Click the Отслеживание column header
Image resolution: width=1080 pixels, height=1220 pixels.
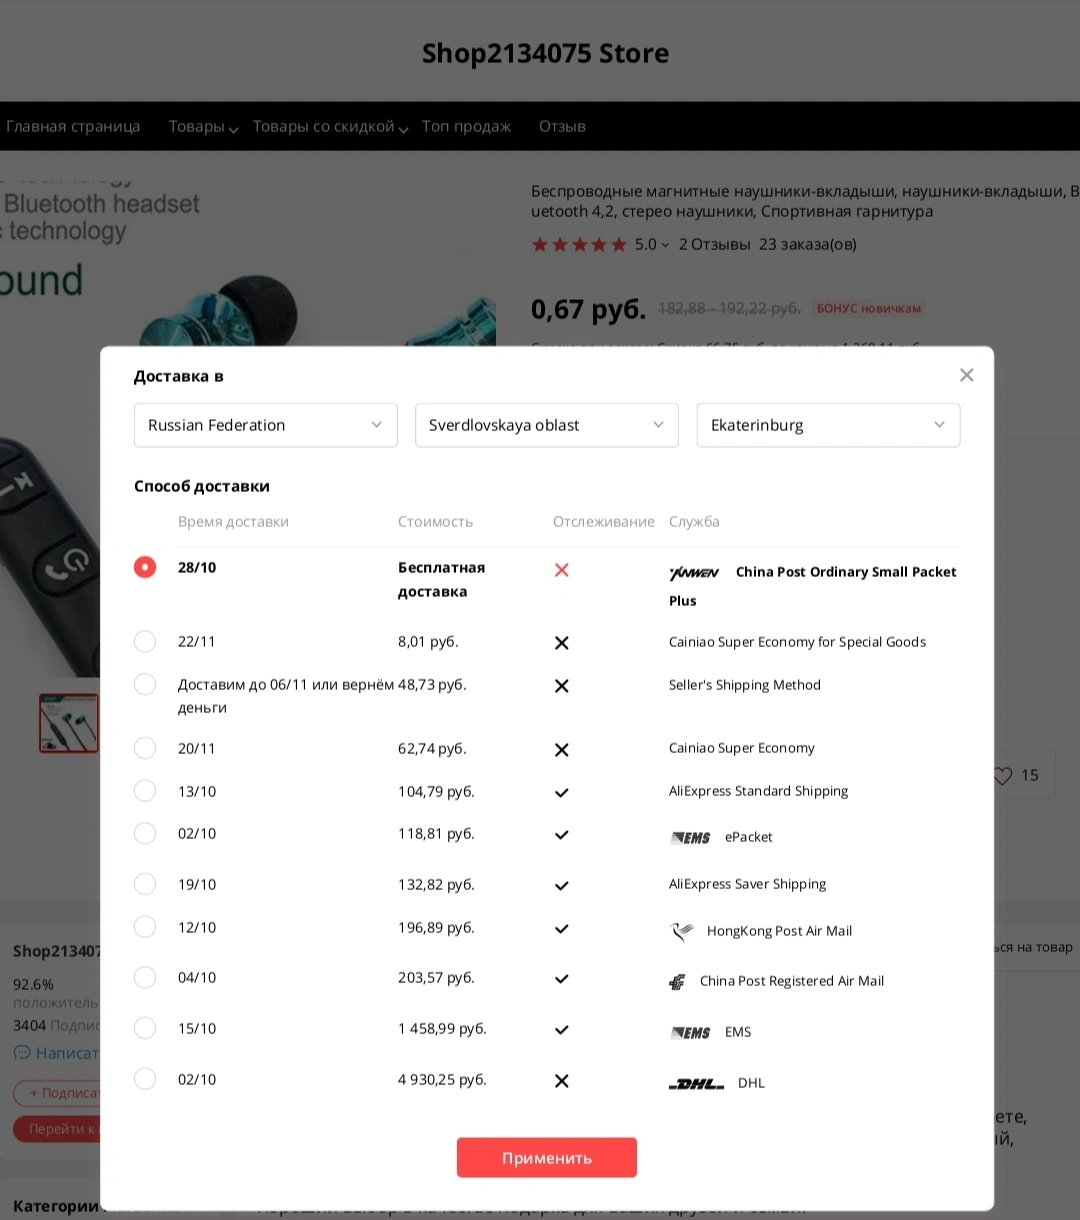pos(604,521)
